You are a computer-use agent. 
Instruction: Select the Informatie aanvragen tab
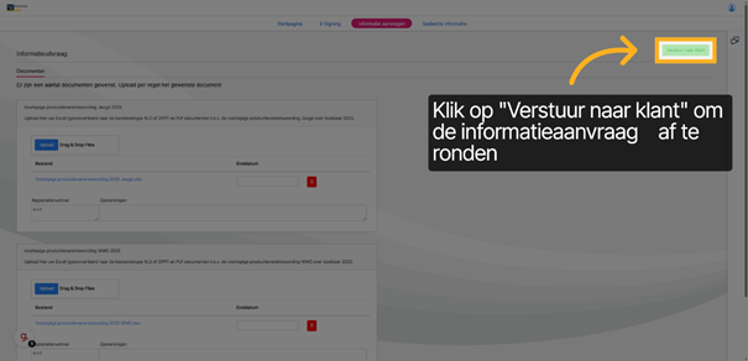click(x=381, y=24)
